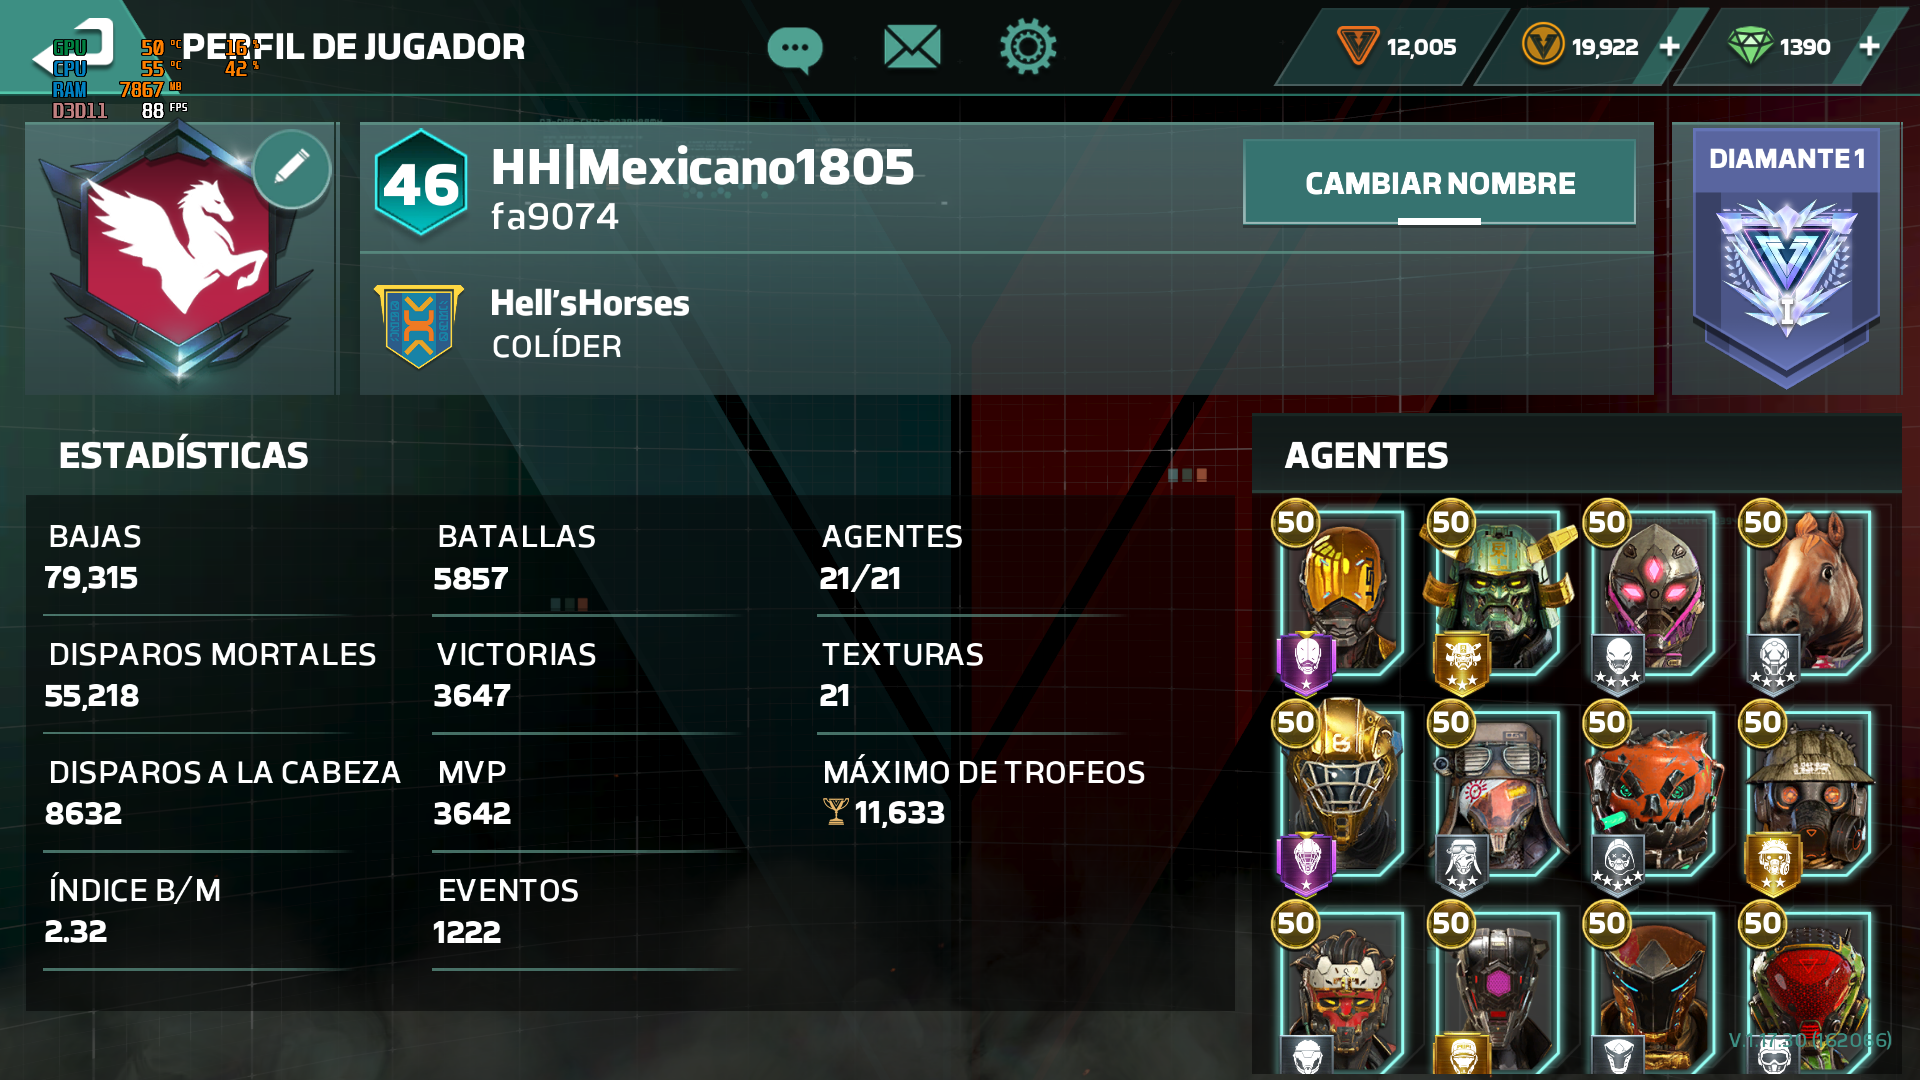
Task: Go back using the top-left arrow
Action: click(75, 50)
